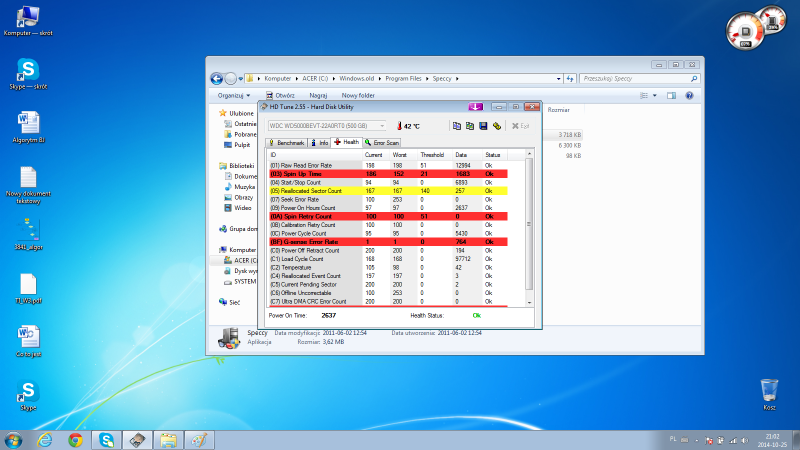
Task: Select the Load Cycle Count row
Action: click(x=388, y=259)
